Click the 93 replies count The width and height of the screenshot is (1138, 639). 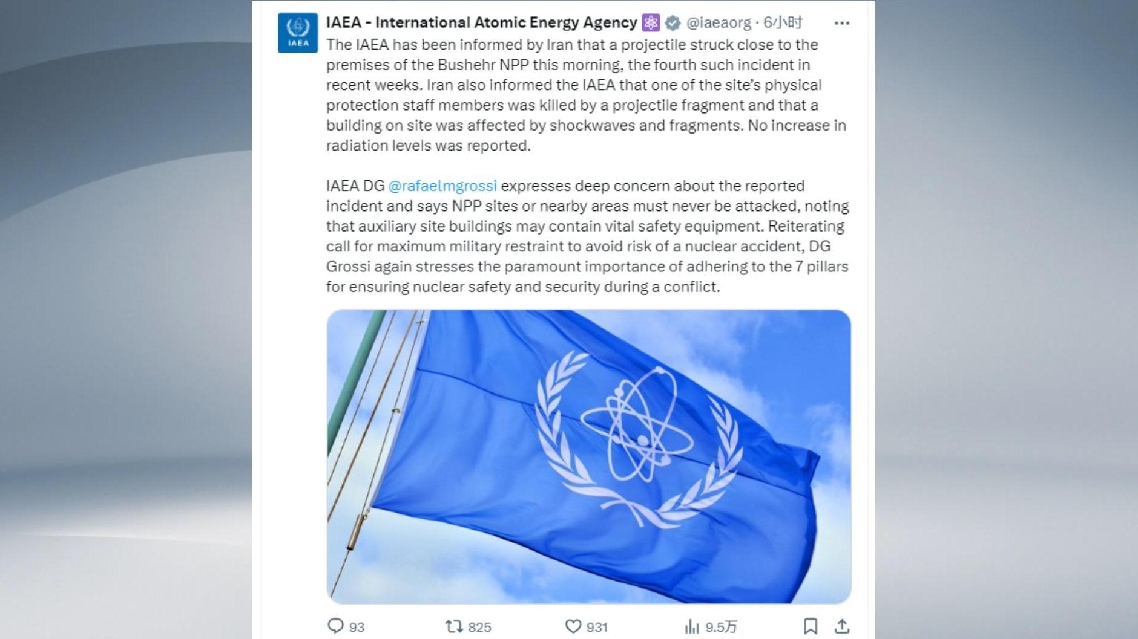(x=357, y=627)
